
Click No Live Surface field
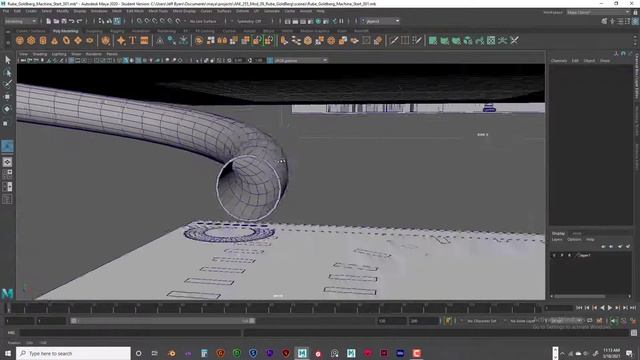[203, 21]
